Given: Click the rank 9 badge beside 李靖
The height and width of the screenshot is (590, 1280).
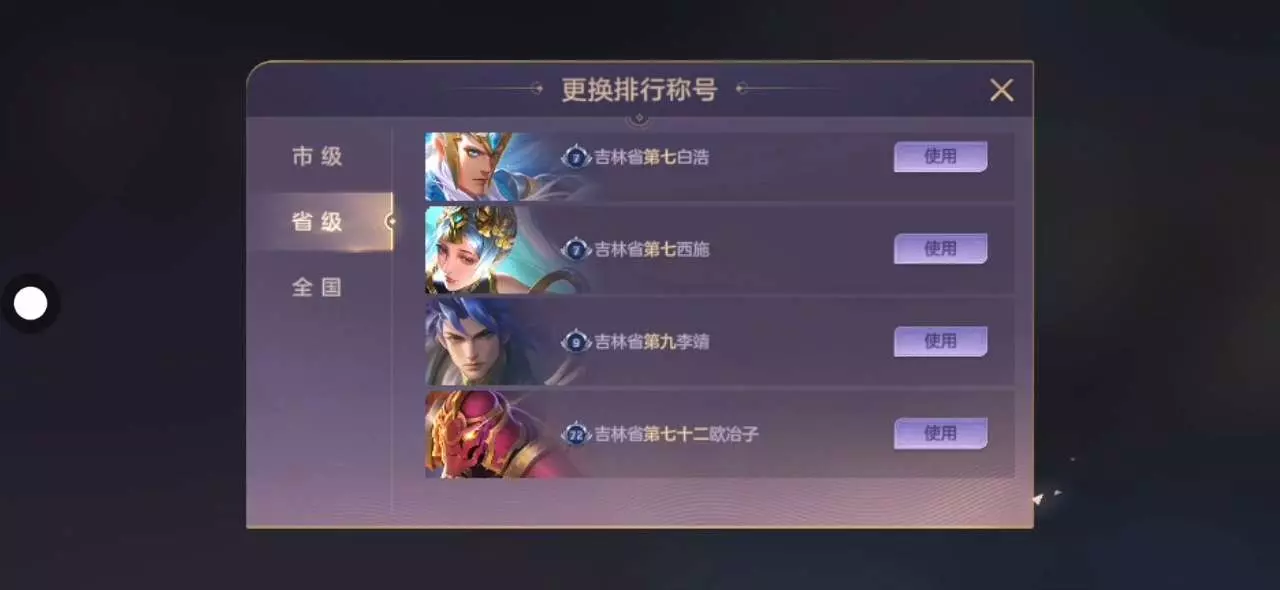Looking at the screenshot, I should [x=575, y=342].
